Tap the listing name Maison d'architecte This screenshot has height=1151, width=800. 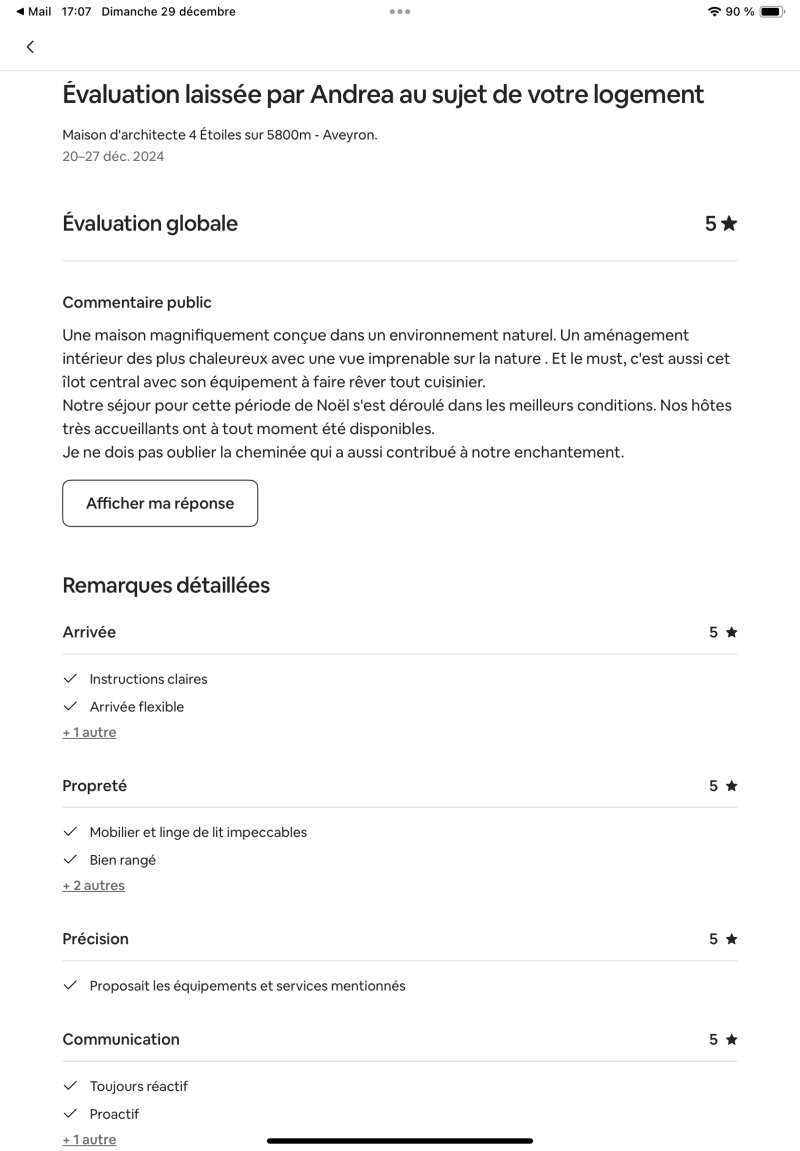click(x=219, y=135)
